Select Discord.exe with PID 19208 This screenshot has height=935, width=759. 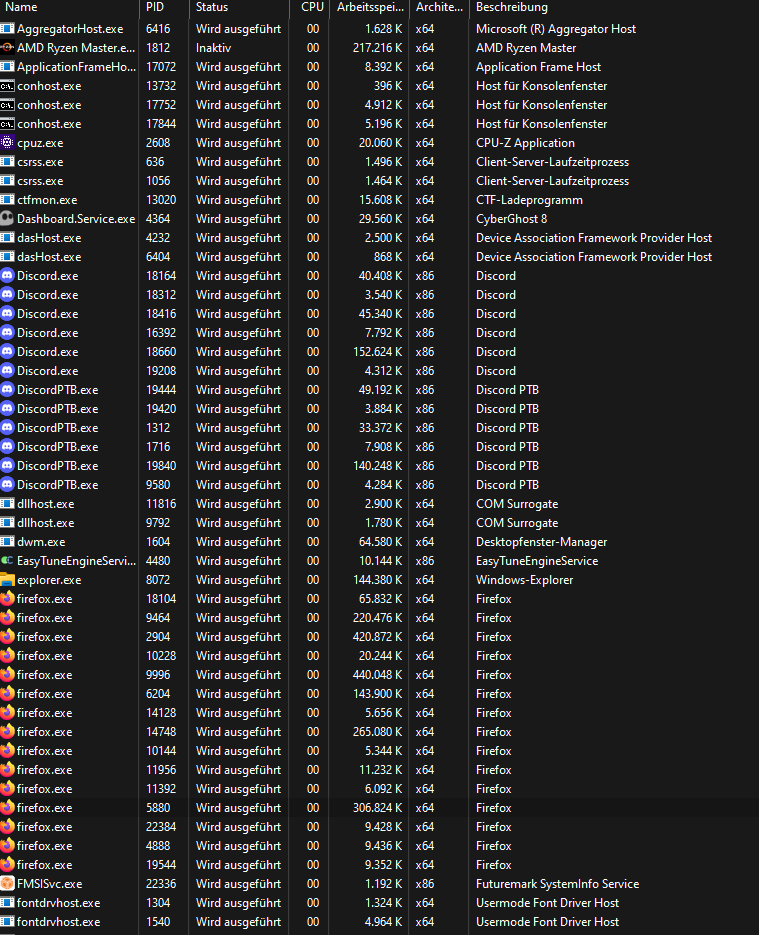click(x=379, y=371)
